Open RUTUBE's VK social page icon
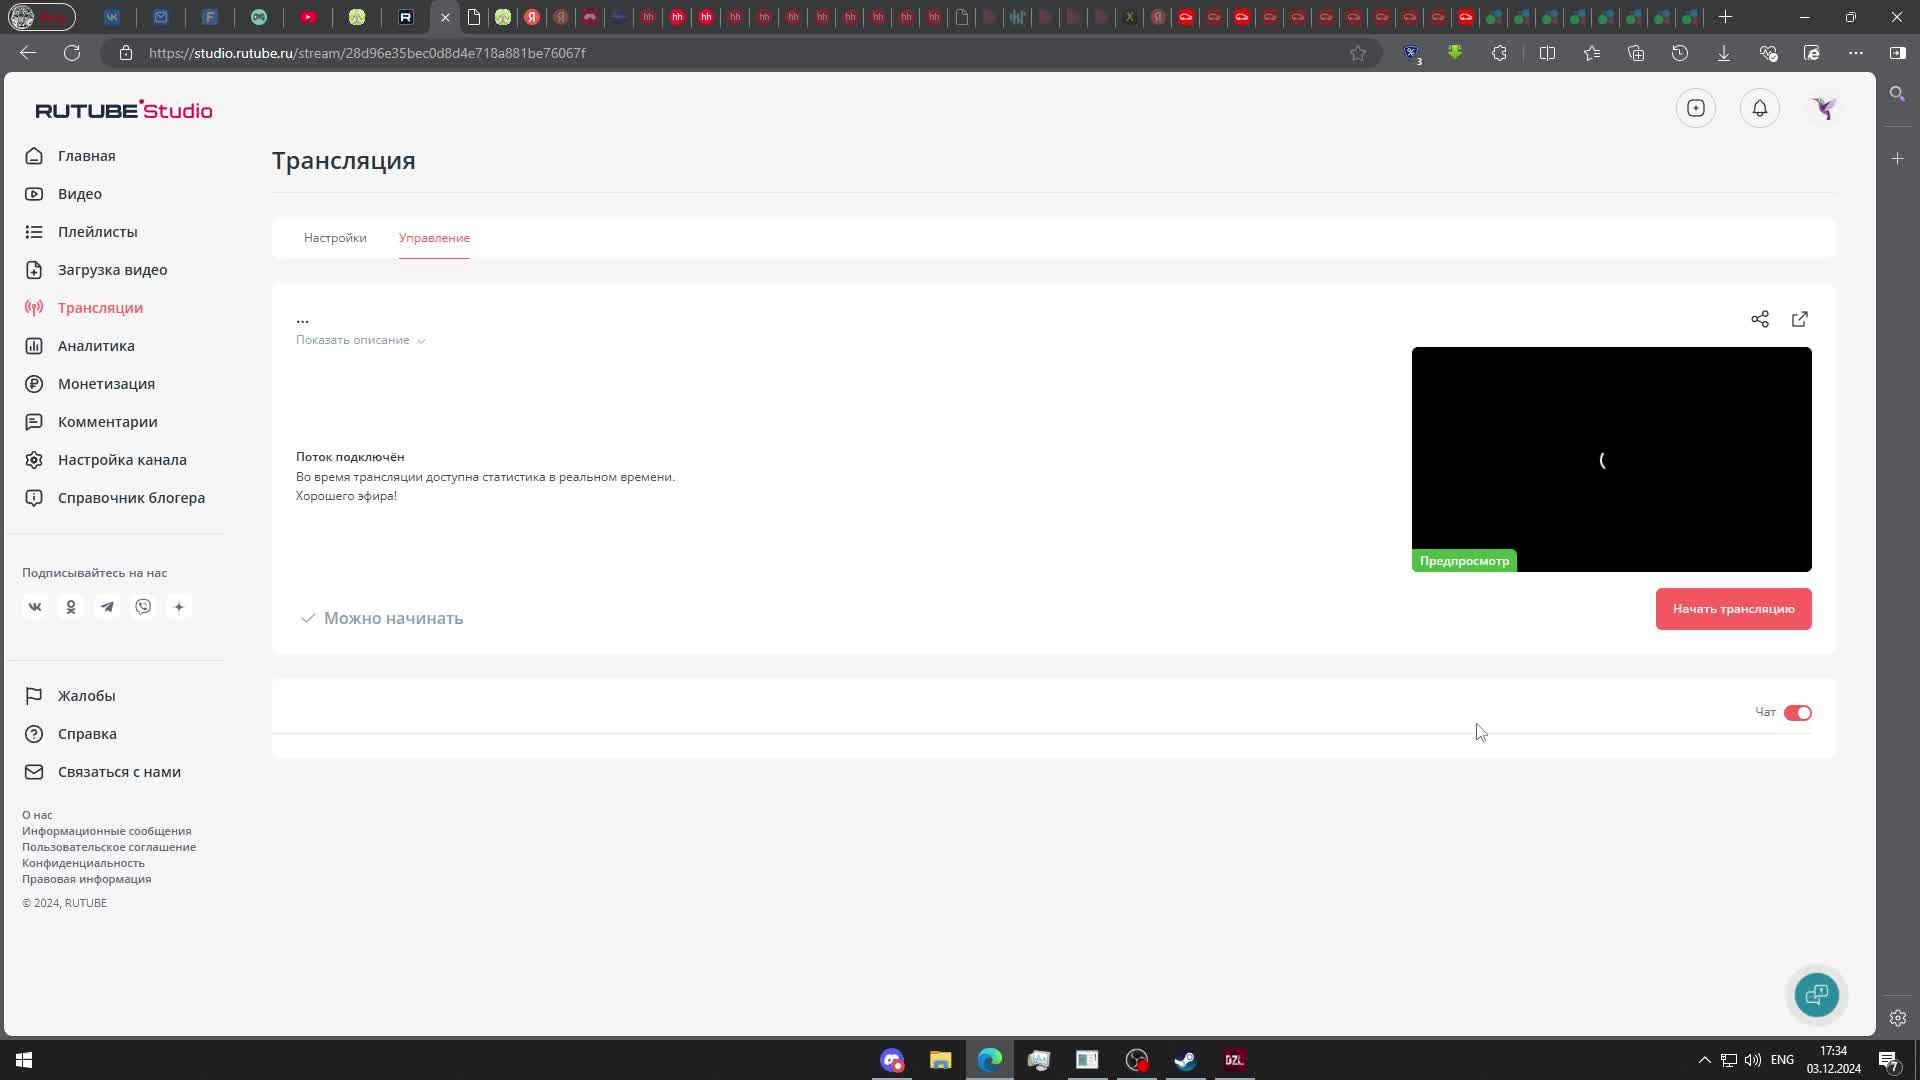This screenshot has width=1920, height=1080. click(35, 607)
